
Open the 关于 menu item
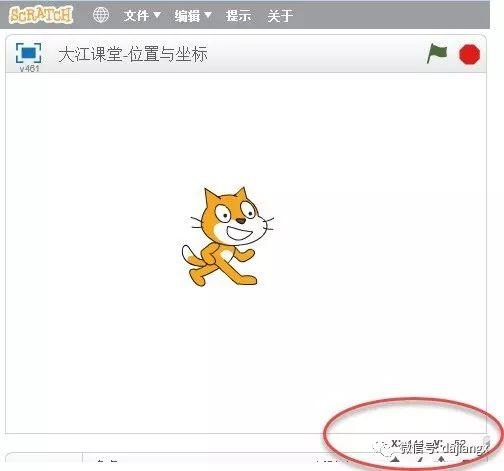280,15
